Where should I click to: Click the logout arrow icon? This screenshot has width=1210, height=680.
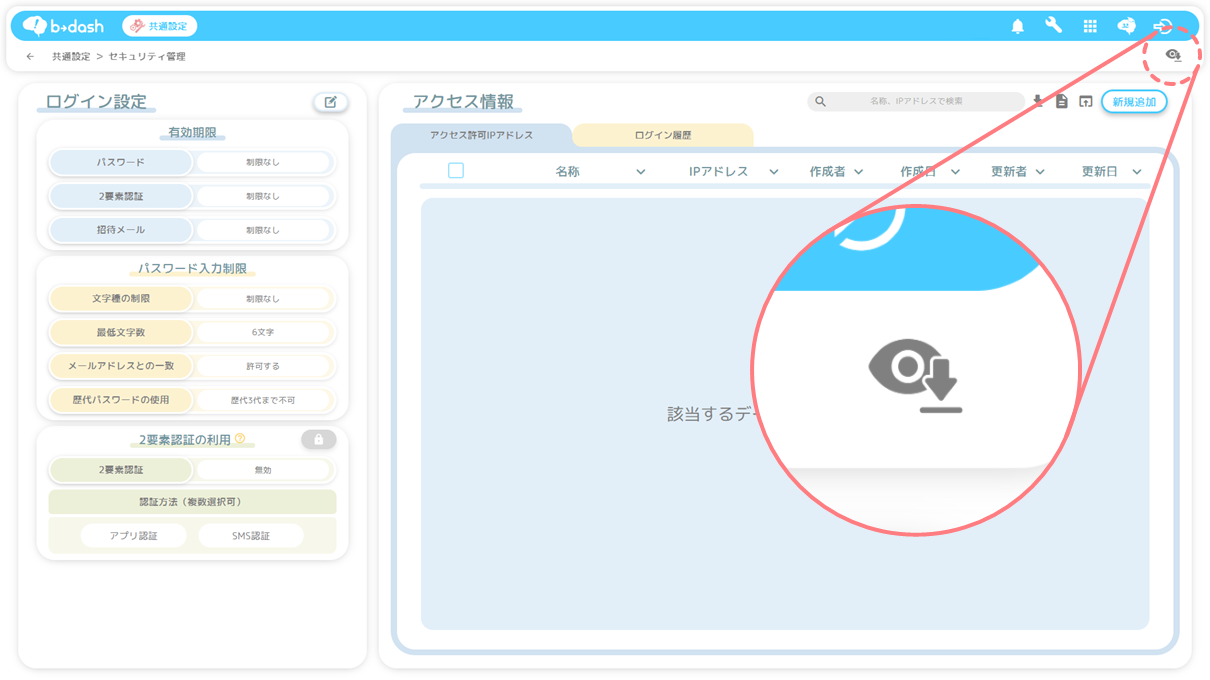point(1162,26)
